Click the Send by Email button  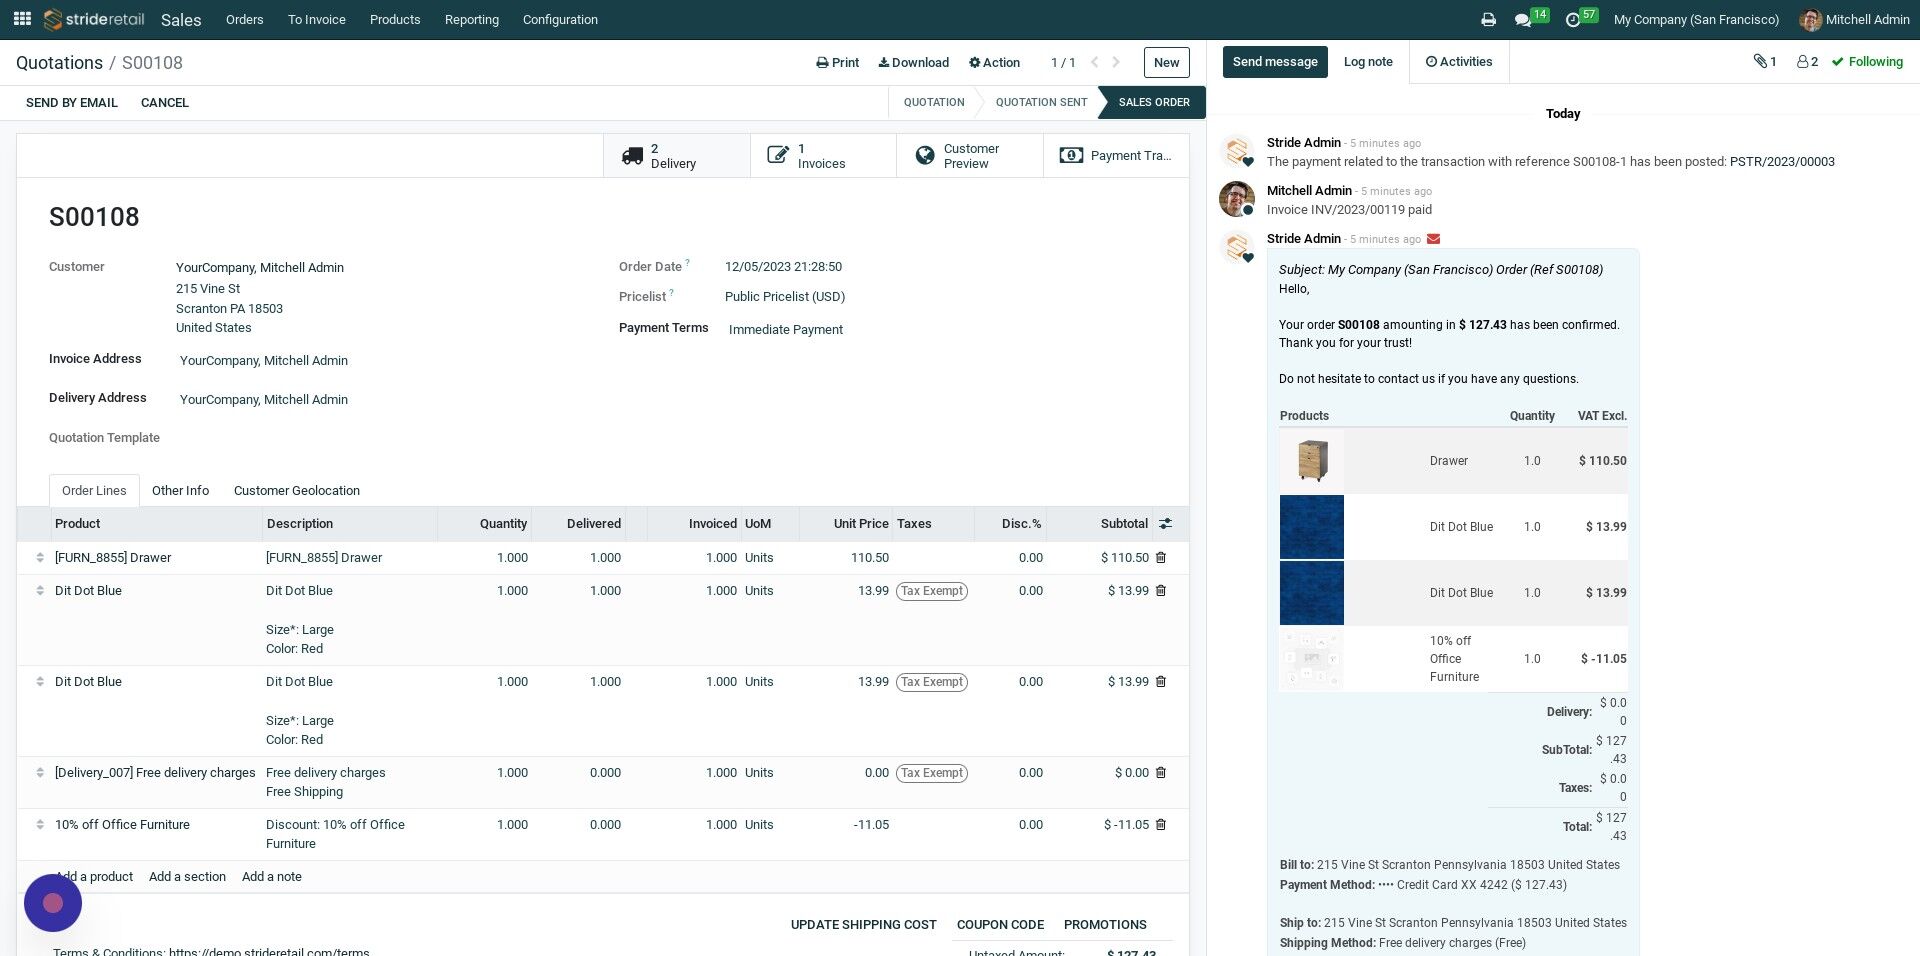click(72, 103)
